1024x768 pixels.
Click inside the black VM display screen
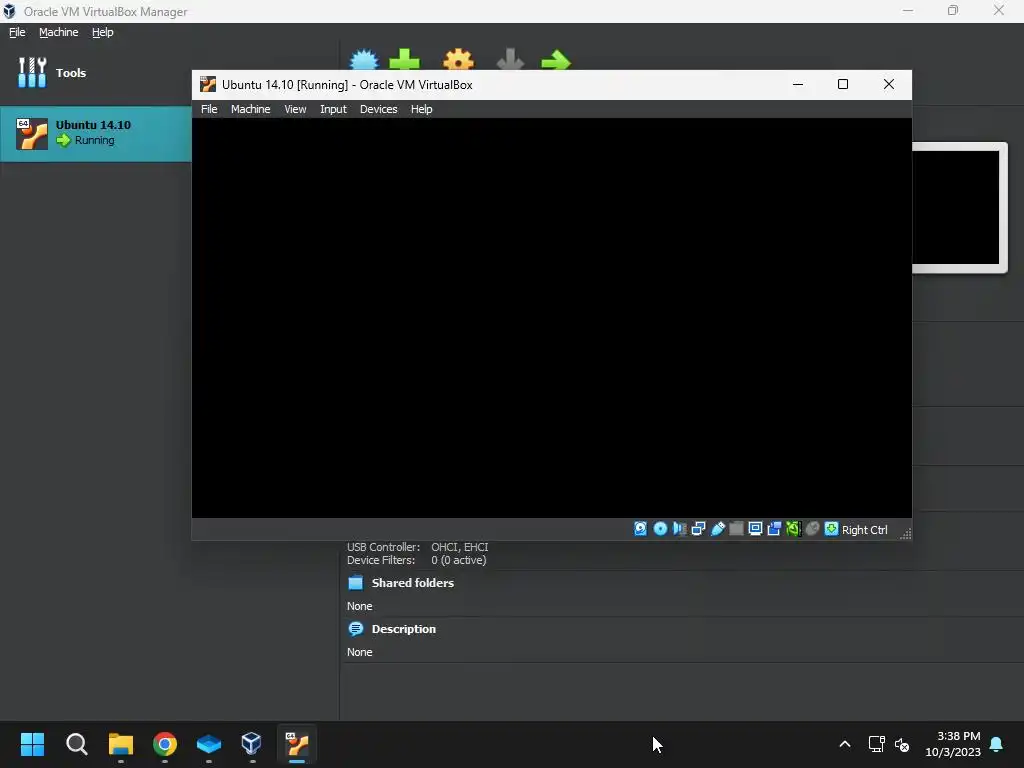pos(551,318)
